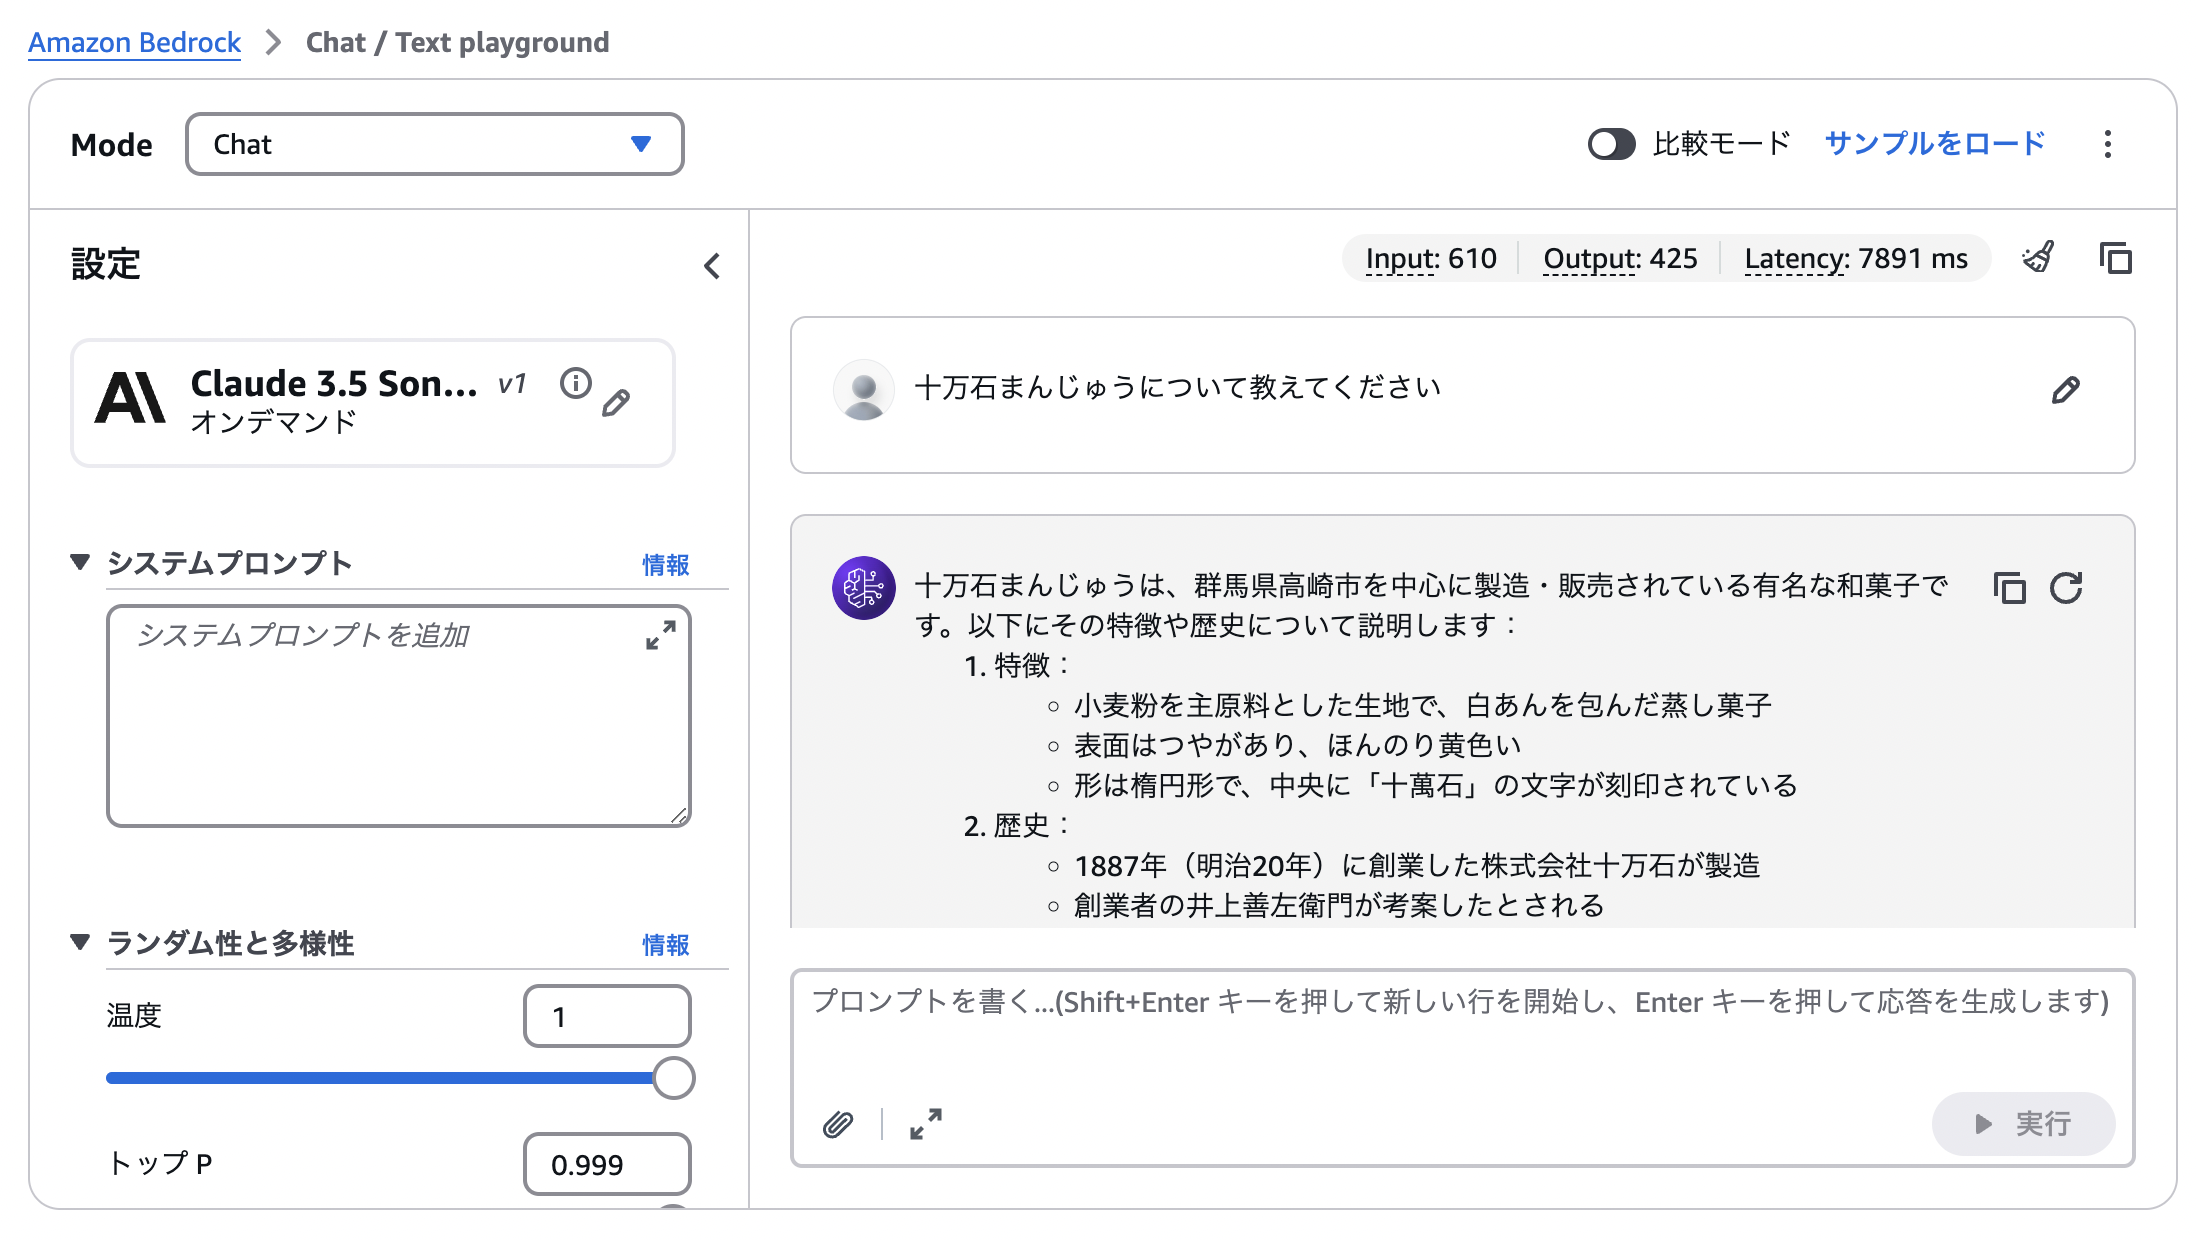The image size is (2196, 1240).
Task: Toggle the 比較モード switch
Action: coord(1611,144)
